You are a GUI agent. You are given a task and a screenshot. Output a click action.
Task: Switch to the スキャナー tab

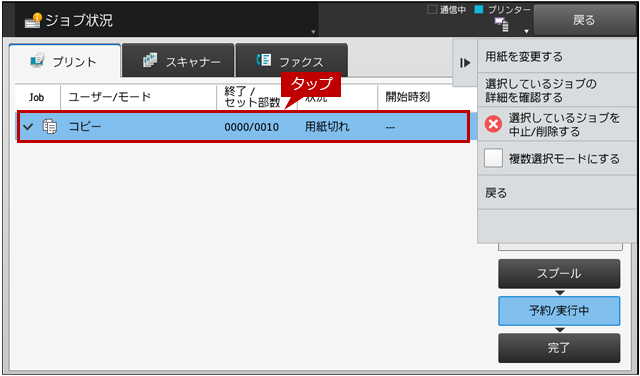[178, 60]
